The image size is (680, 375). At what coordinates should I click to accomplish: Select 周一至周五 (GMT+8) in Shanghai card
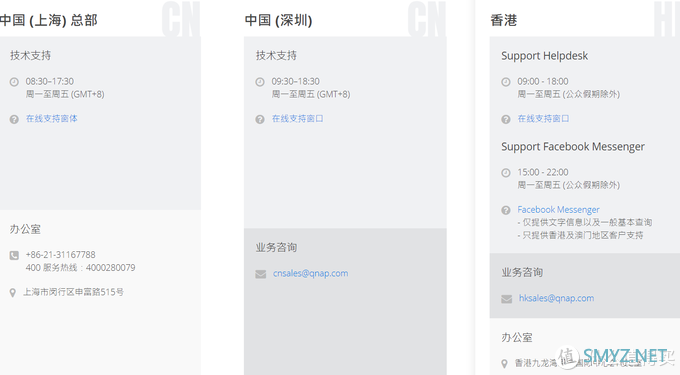tap(65, 94)
